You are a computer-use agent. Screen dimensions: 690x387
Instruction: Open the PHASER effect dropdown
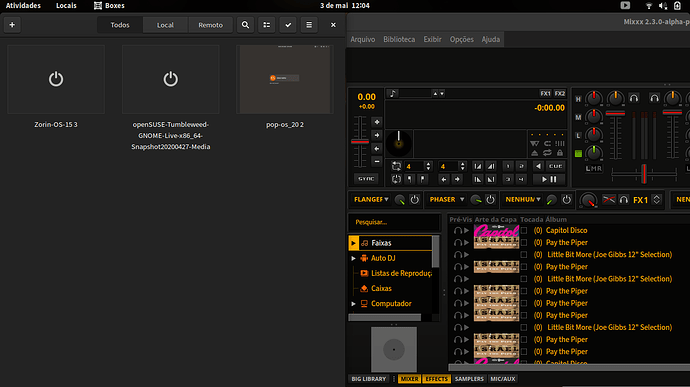click(x=447, y=199)
